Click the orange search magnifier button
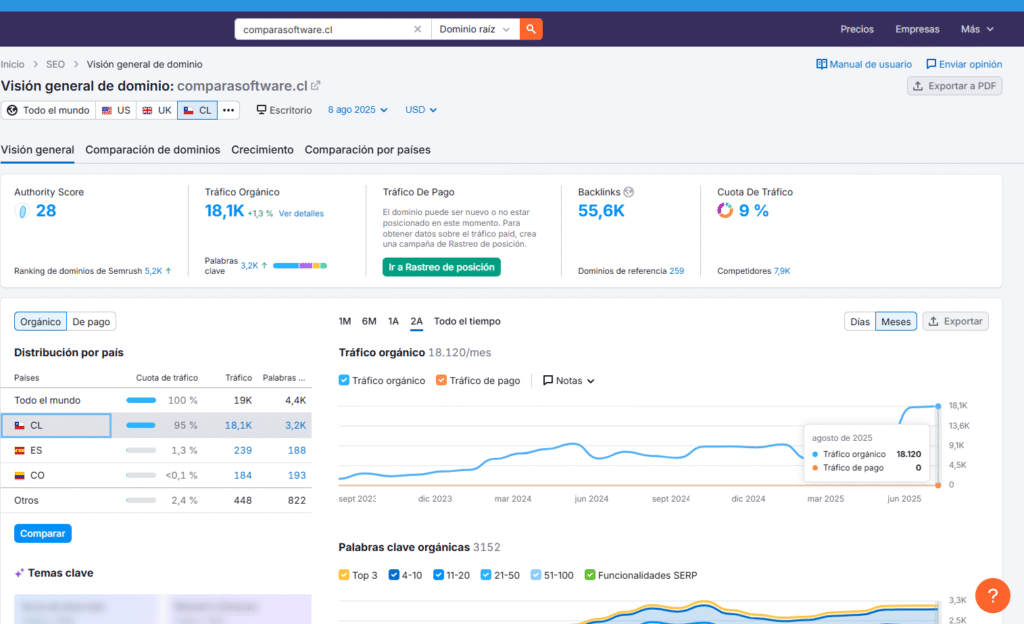This screenshot has height=624, width=1024. tap(531, 29)
